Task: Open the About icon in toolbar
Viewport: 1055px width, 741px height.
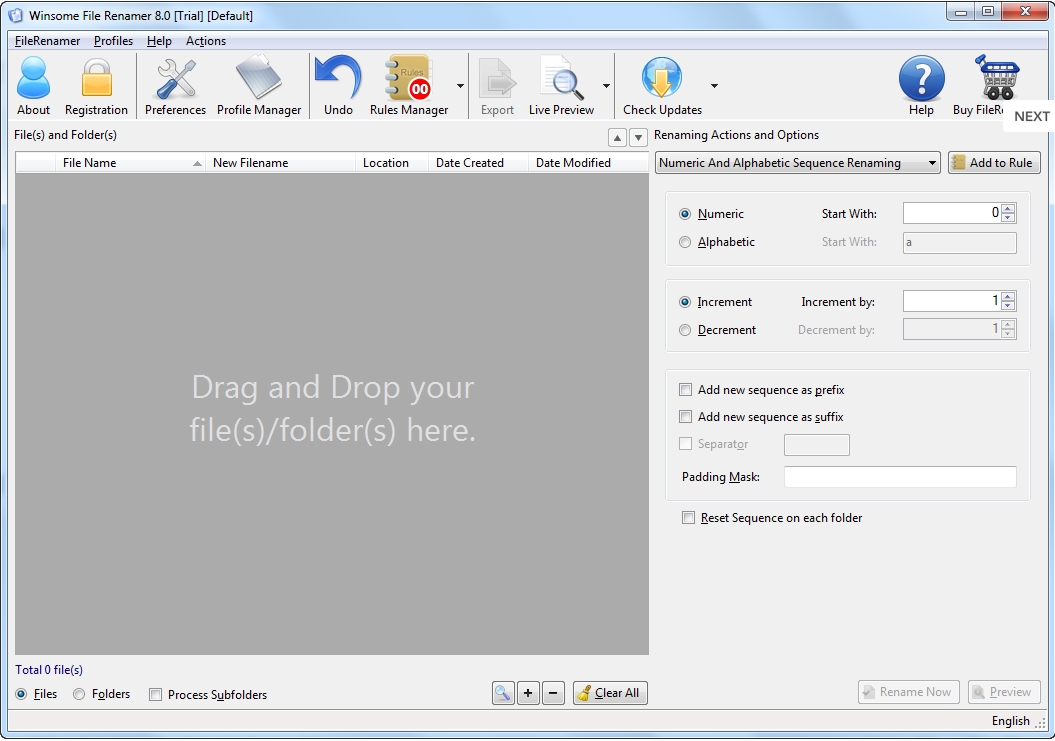Action: (33, 86)
